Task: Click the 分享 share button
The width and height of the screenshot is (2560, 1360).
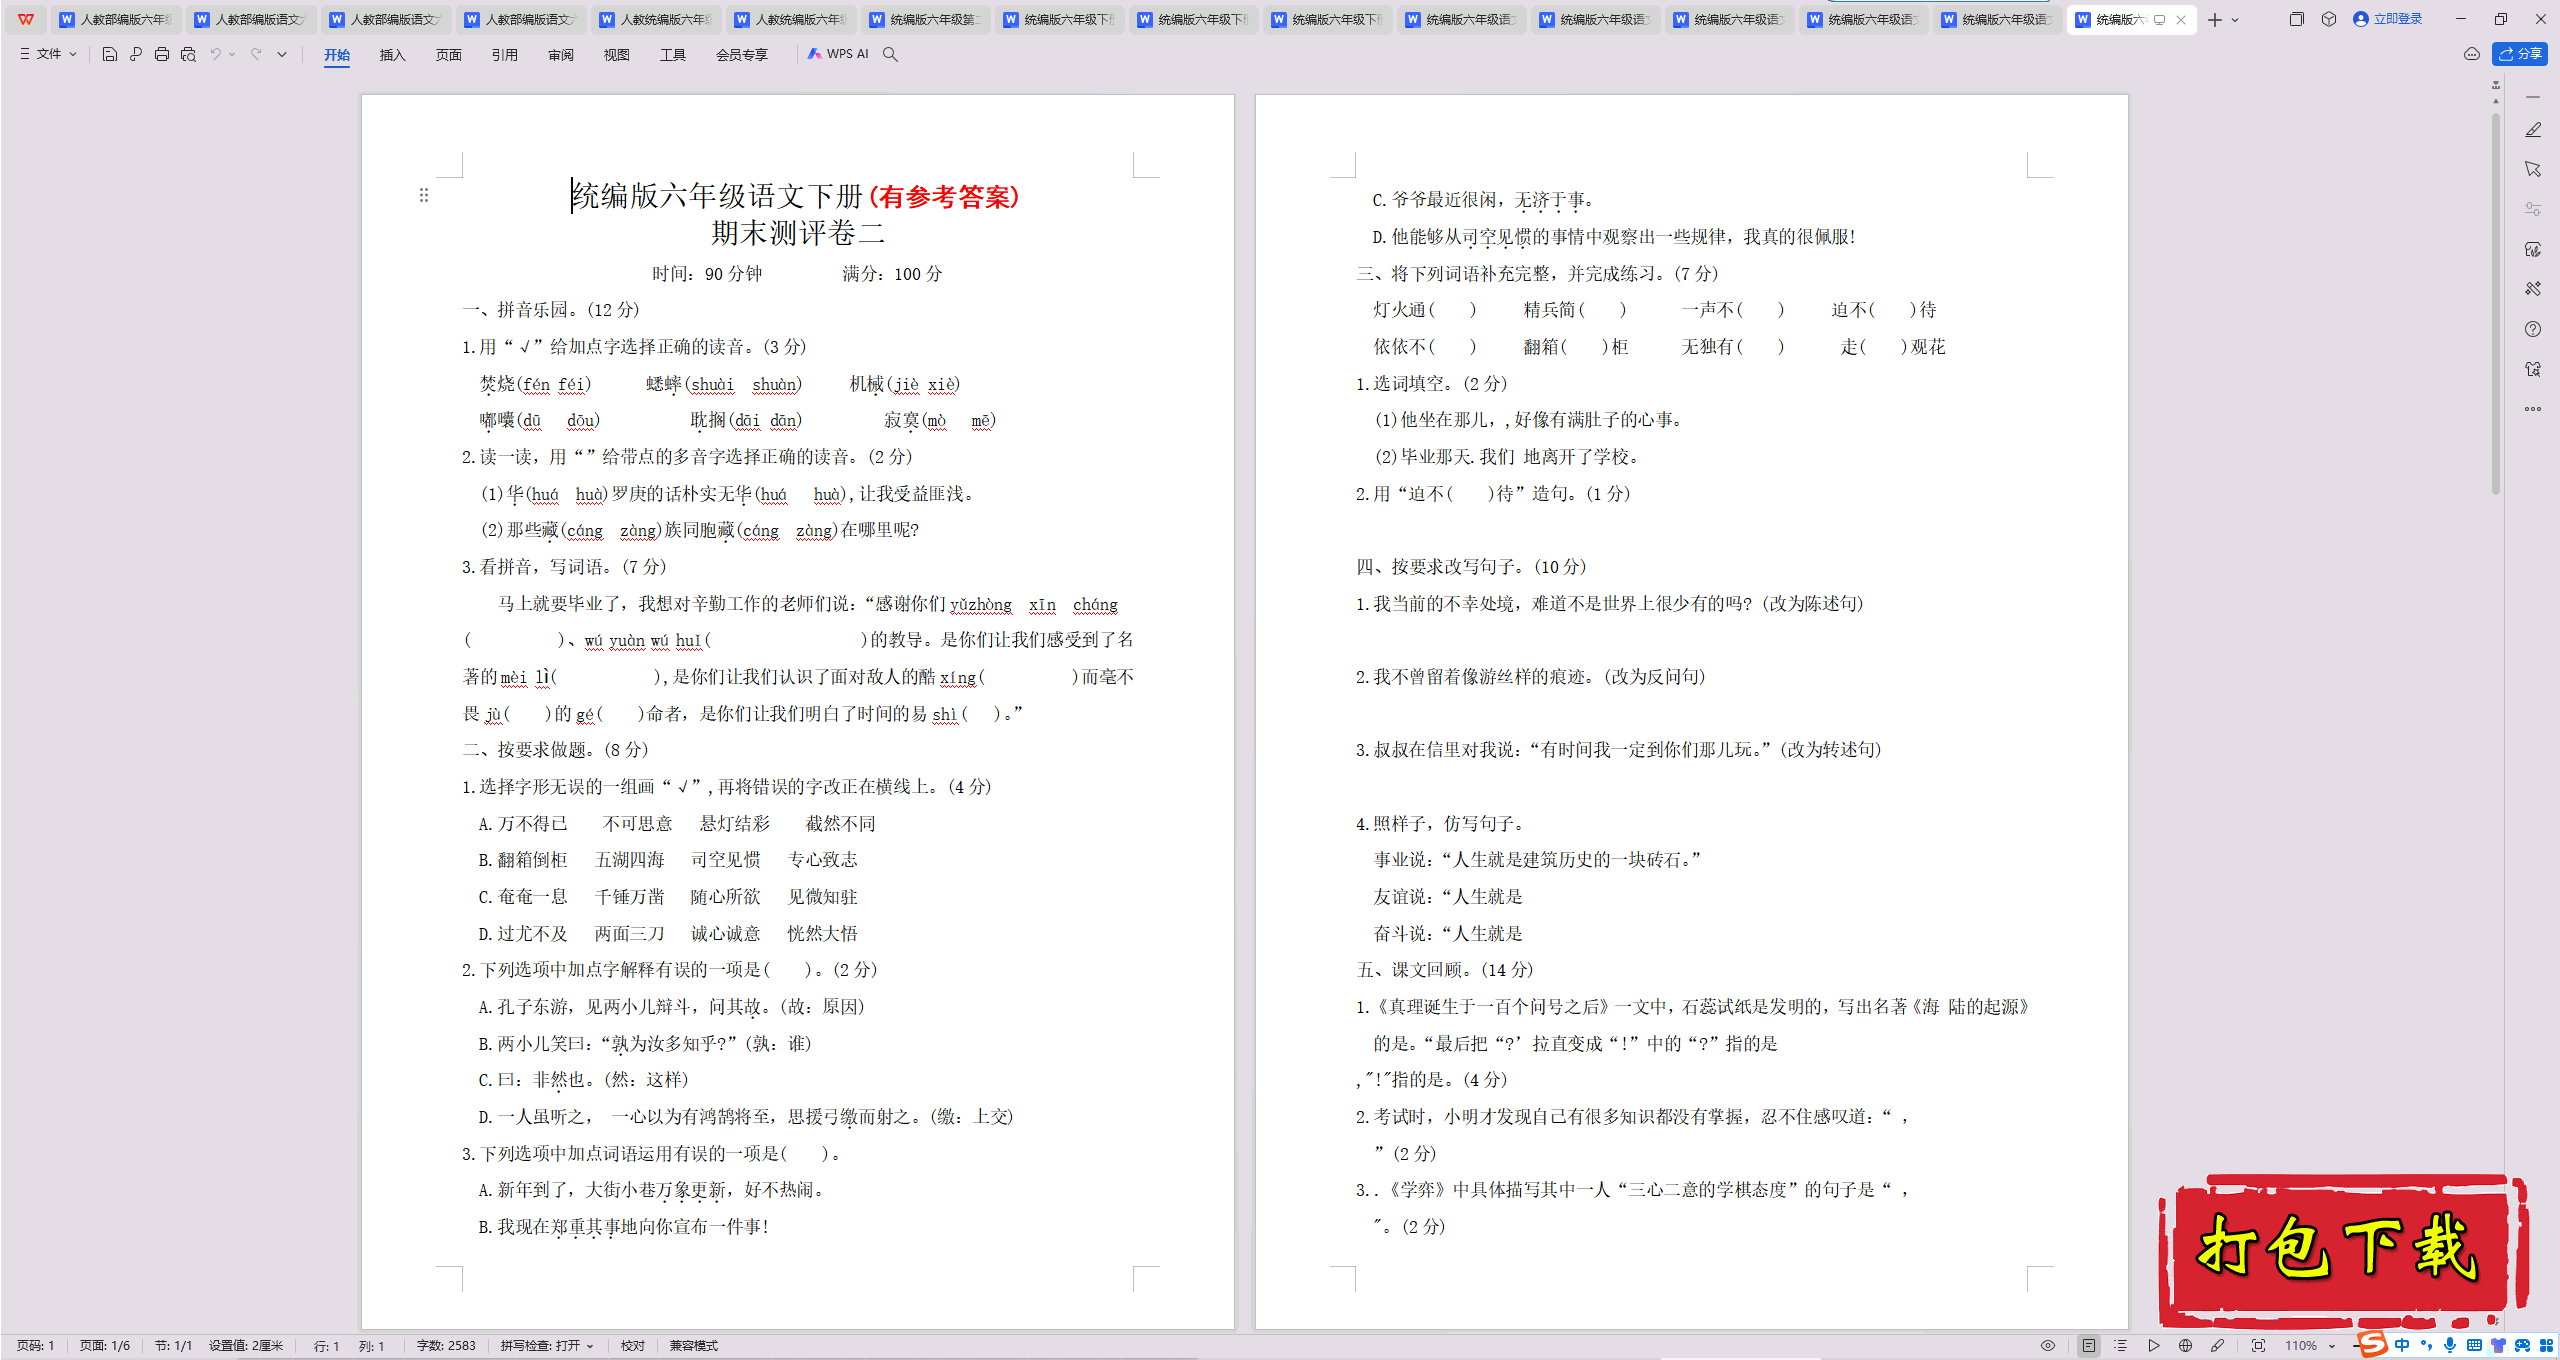Action: (2520, 54)
